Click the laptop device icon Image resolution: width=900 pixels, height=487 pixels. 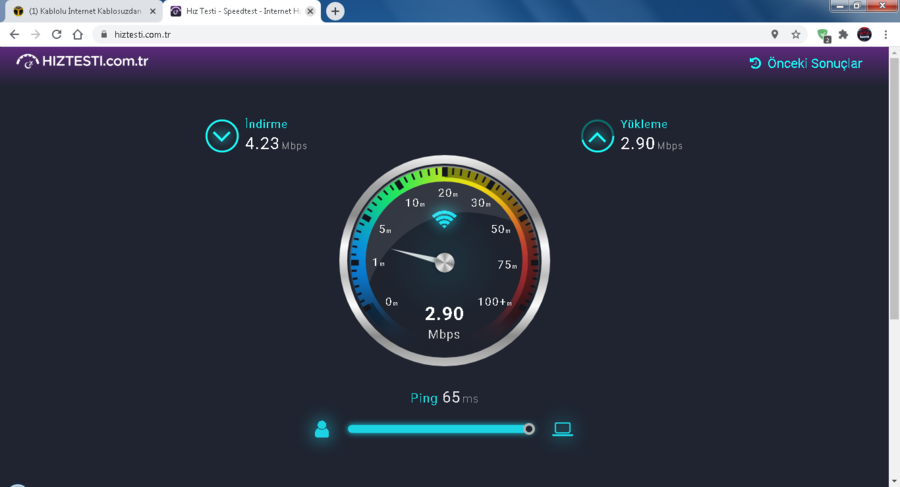pos(562,429)
